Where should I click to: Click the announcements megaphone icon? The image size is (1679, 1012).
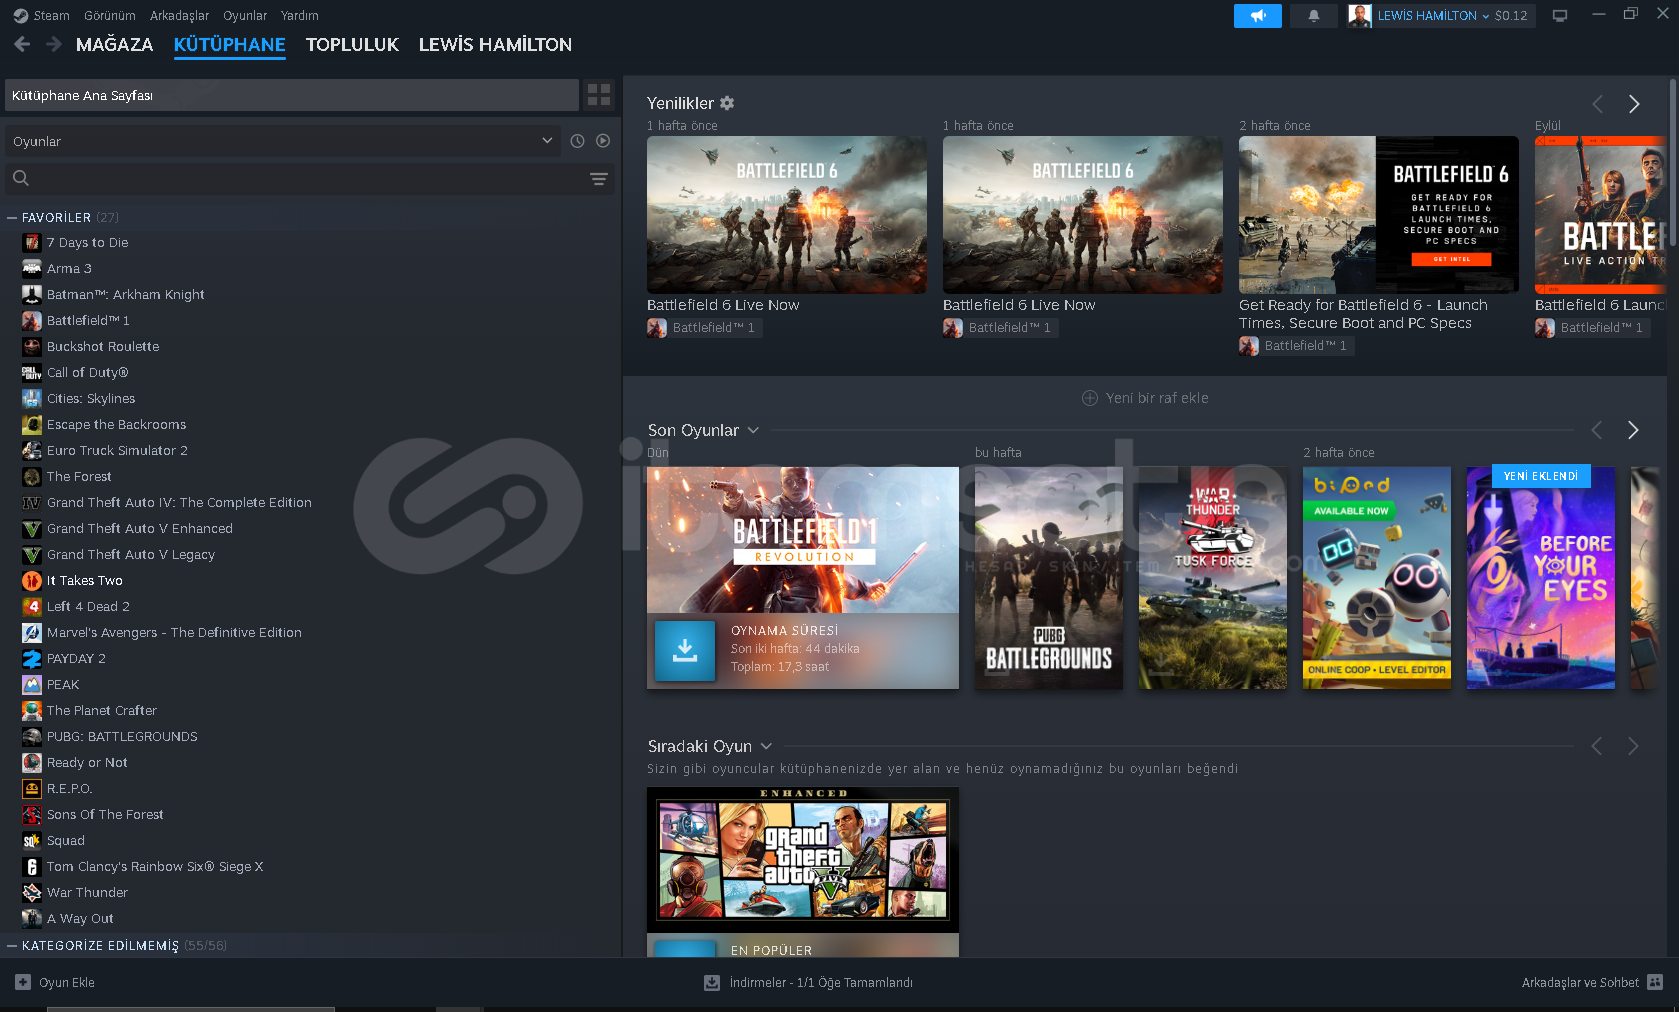[1257, 16]
